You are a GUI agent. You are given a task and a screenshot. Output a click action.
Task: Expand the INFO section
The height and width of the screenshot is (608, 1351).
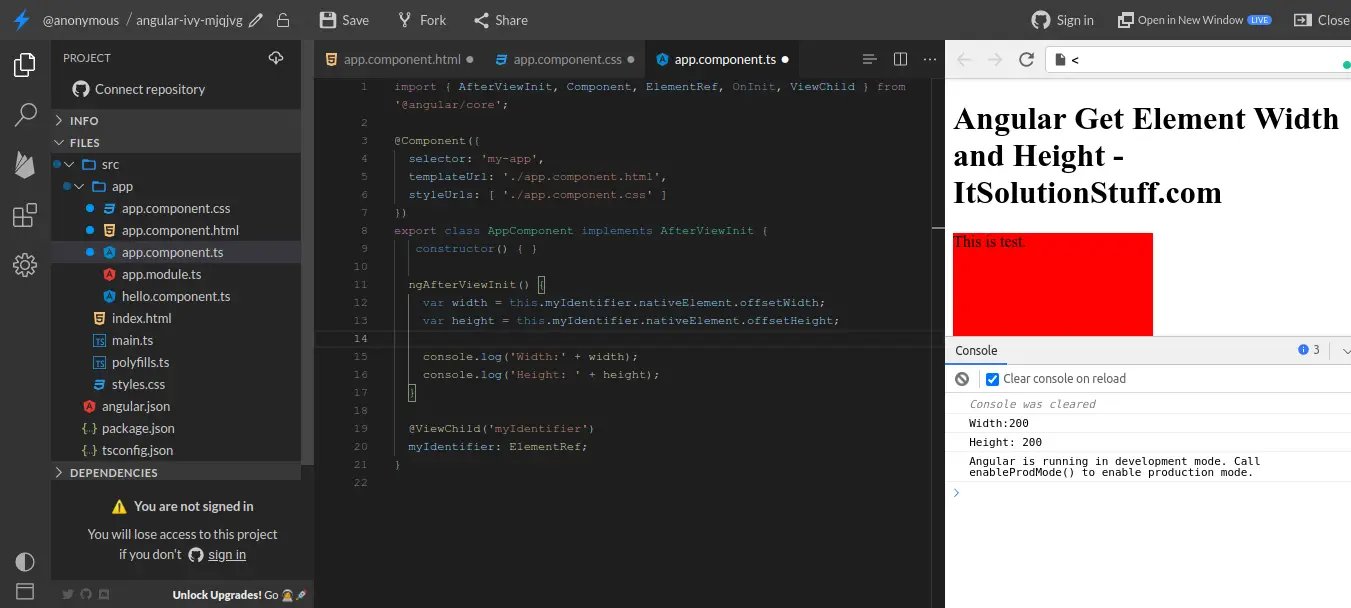pos(85,120)
